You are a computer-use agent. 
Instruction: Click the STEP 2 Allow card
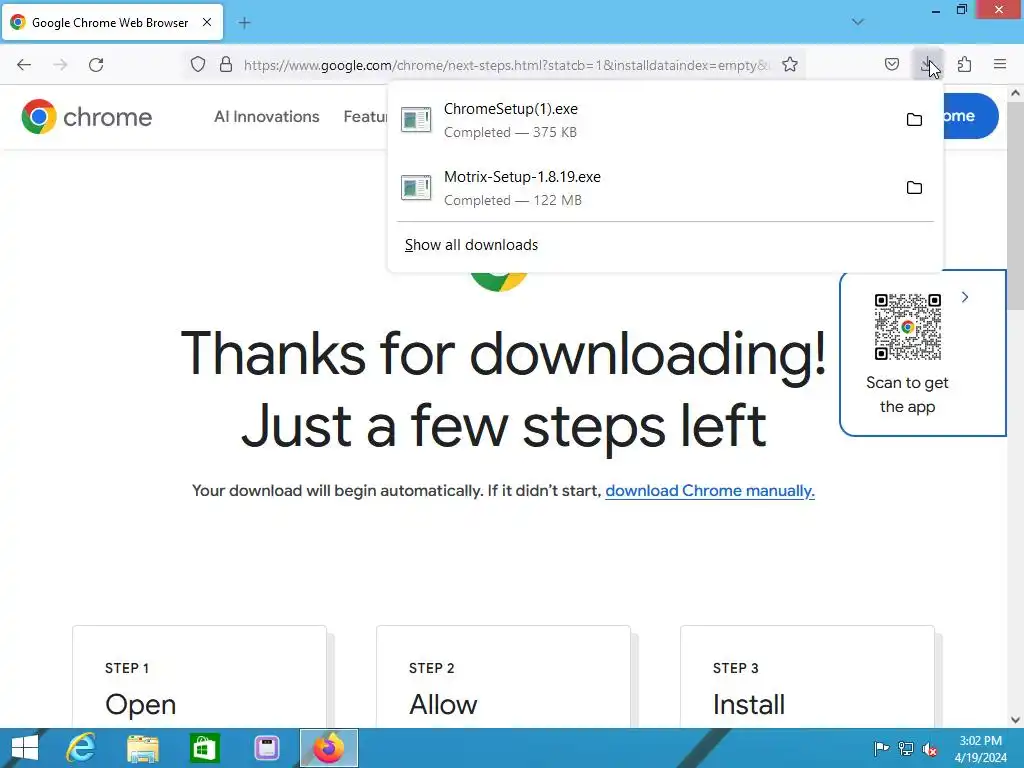pyautogui.click(x=504, y=677)
